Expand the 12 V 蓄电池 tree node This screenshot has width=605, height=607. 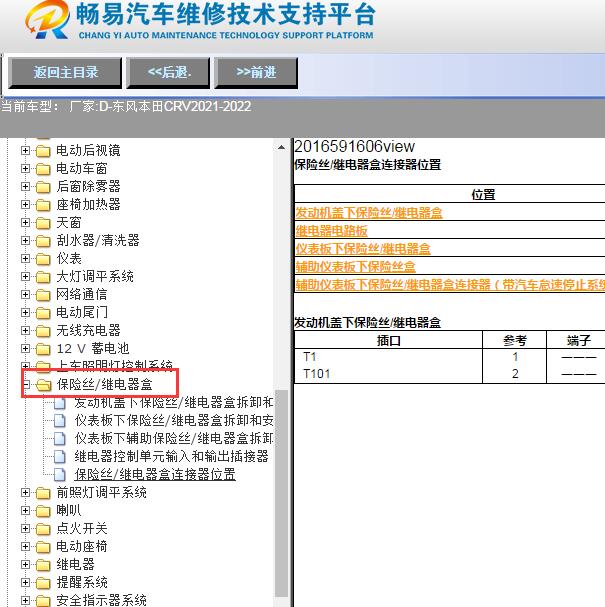pos(25,348)
